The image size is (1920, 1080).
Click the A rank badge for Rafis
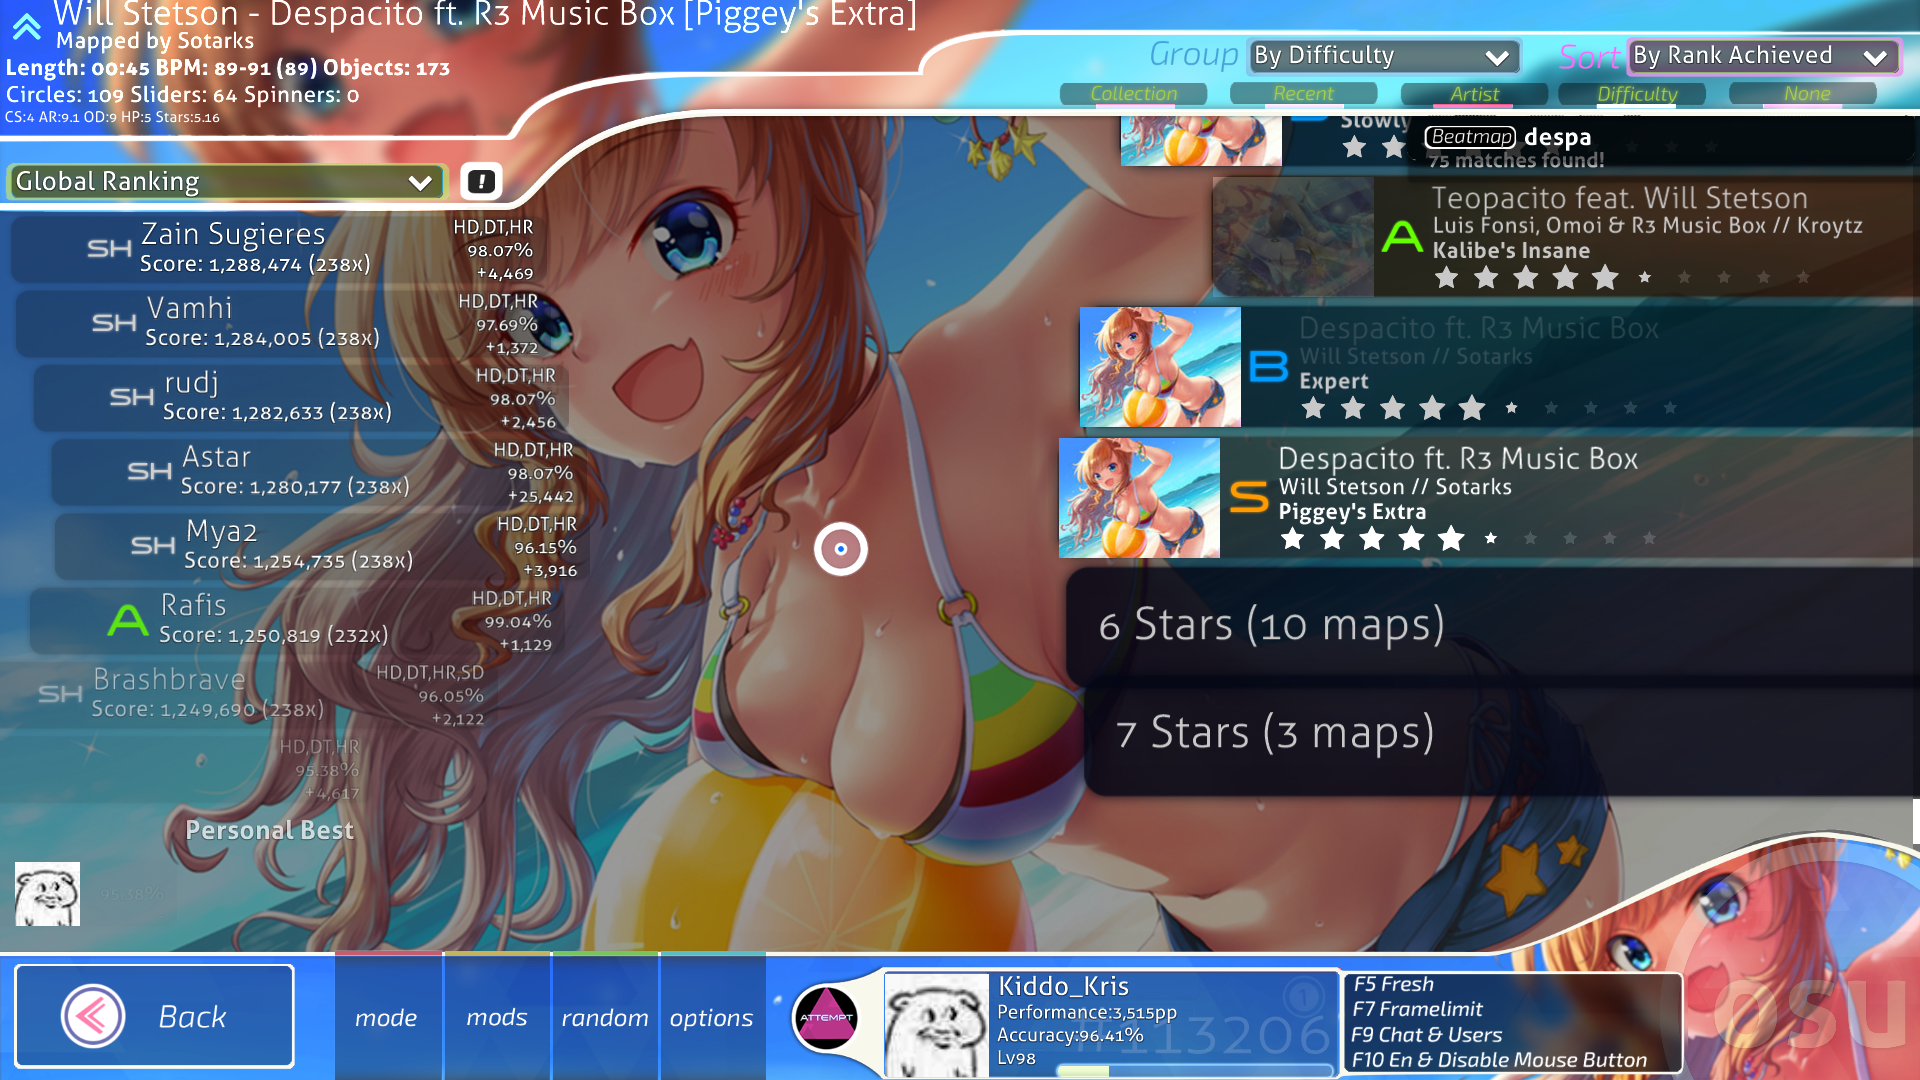tap(128, 620)
